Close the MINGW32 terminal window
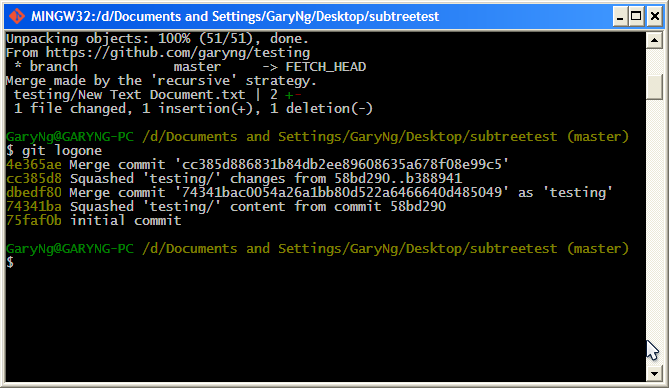 click(x=654, y=17)
